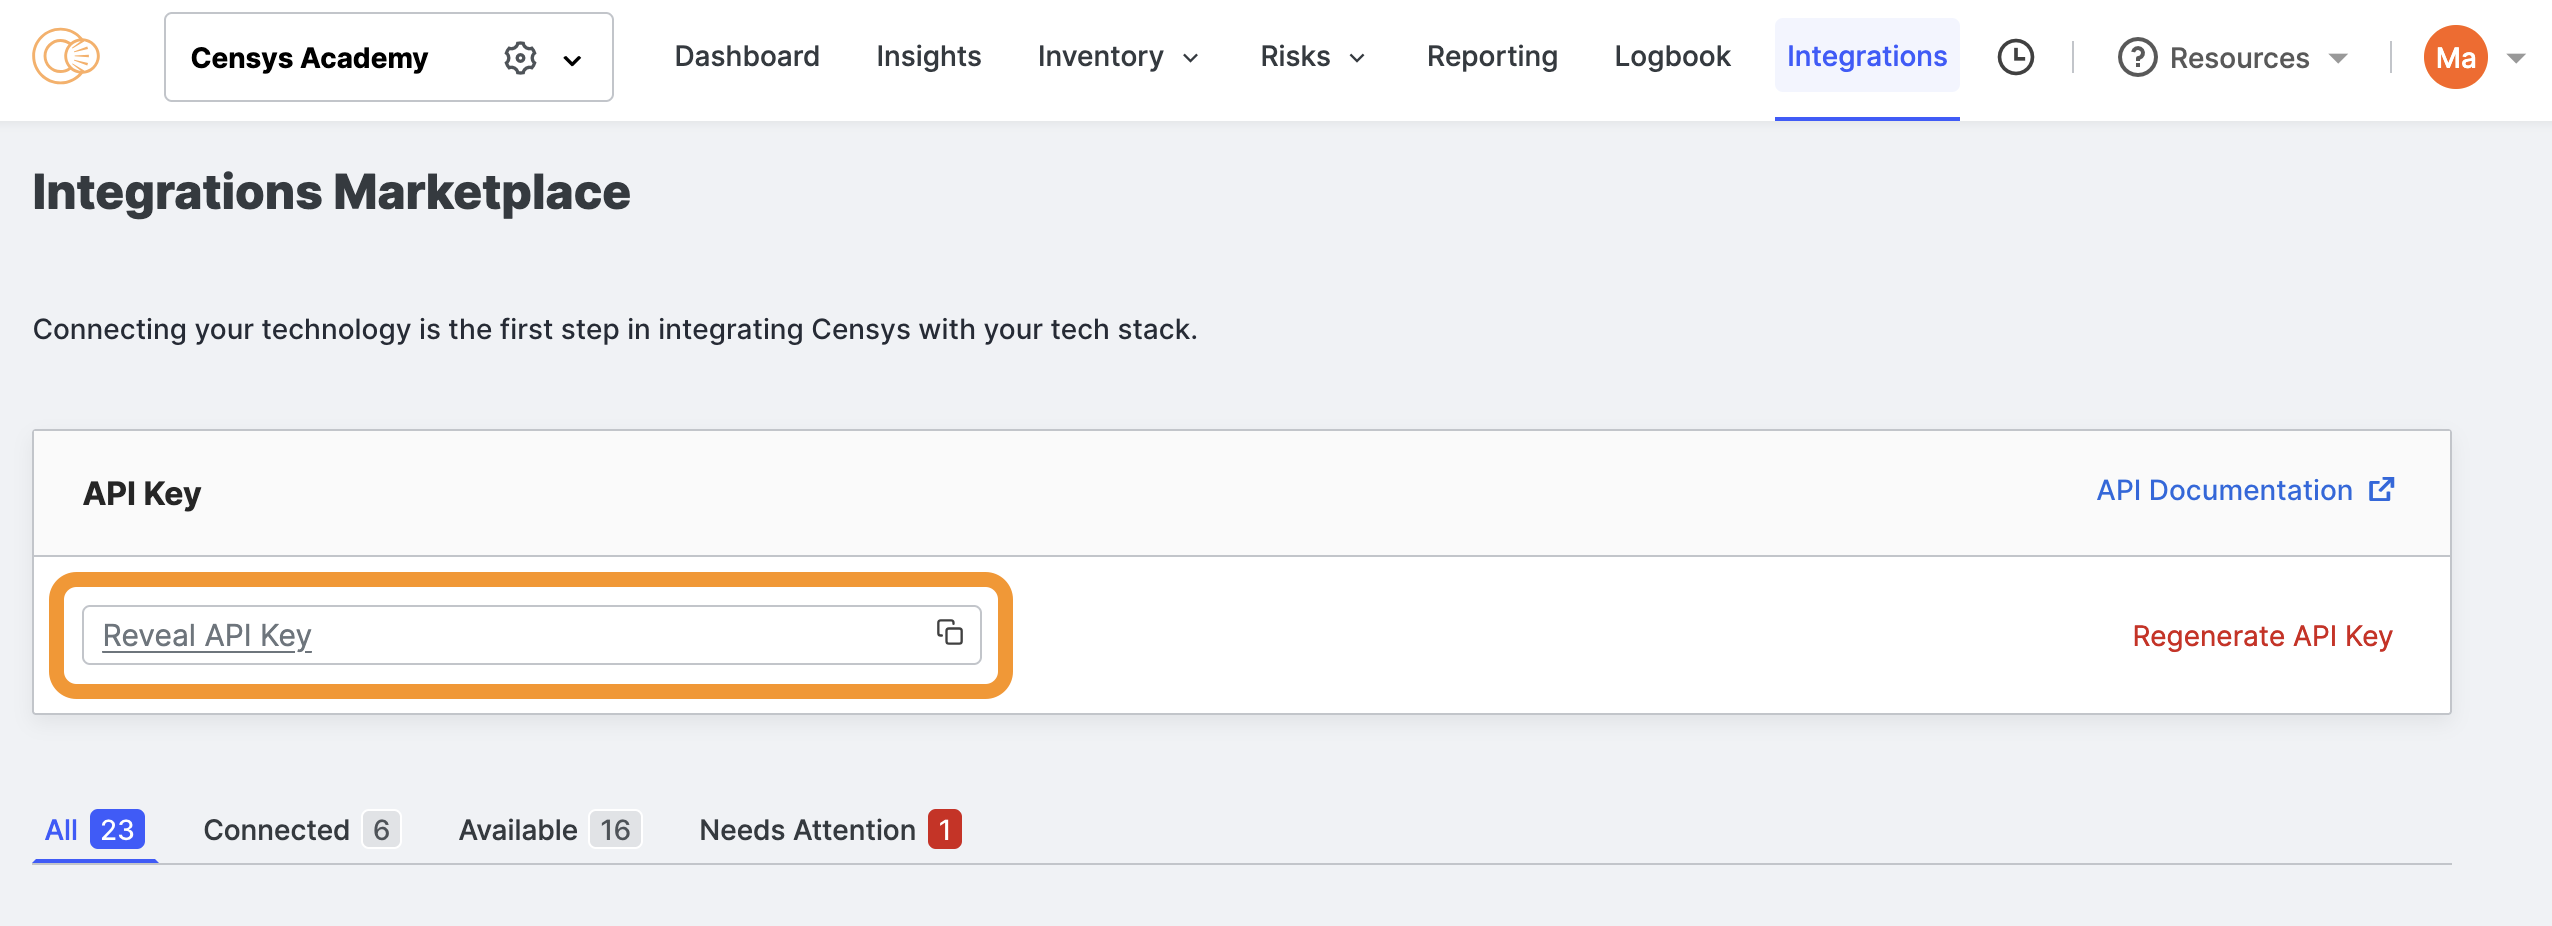
Task: Click the external link icon beside API Documentation
Action: tap(2382, 489)
